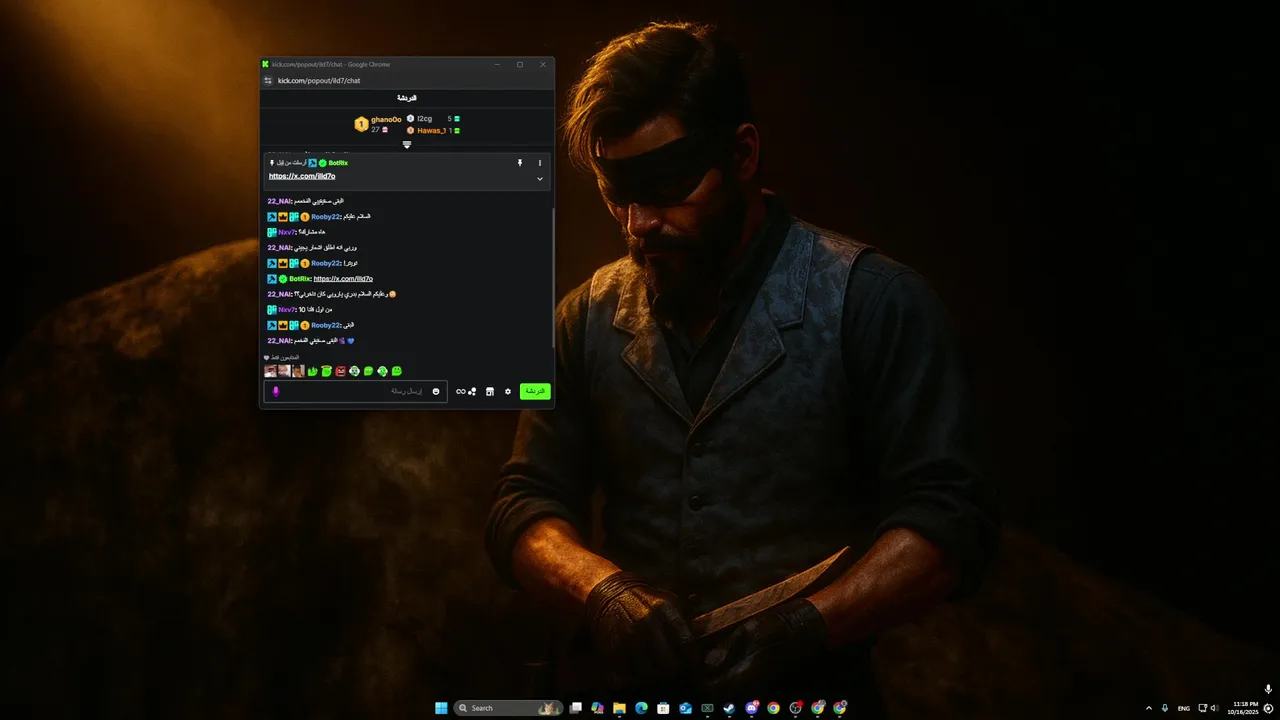Open the emoji picker inside the message box
Screen dimensions: 1280x720
coord(436,391)
